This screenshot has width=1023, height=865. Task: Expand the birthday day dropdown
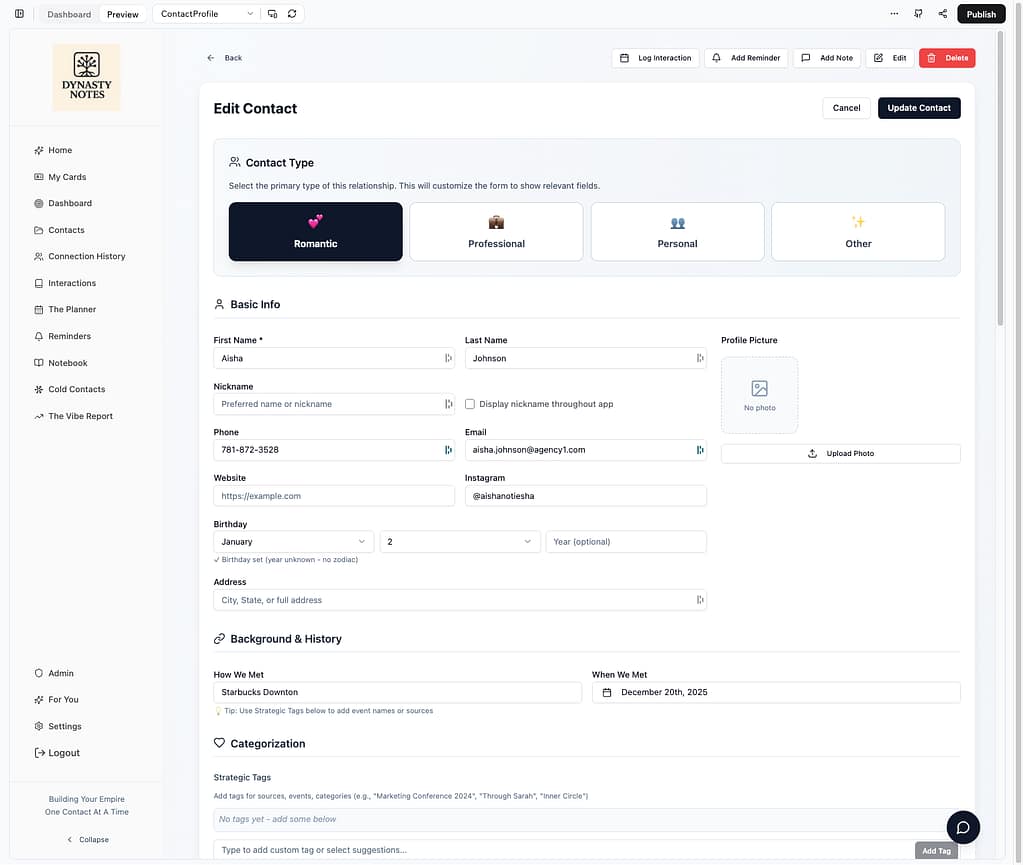coord(459,542)
